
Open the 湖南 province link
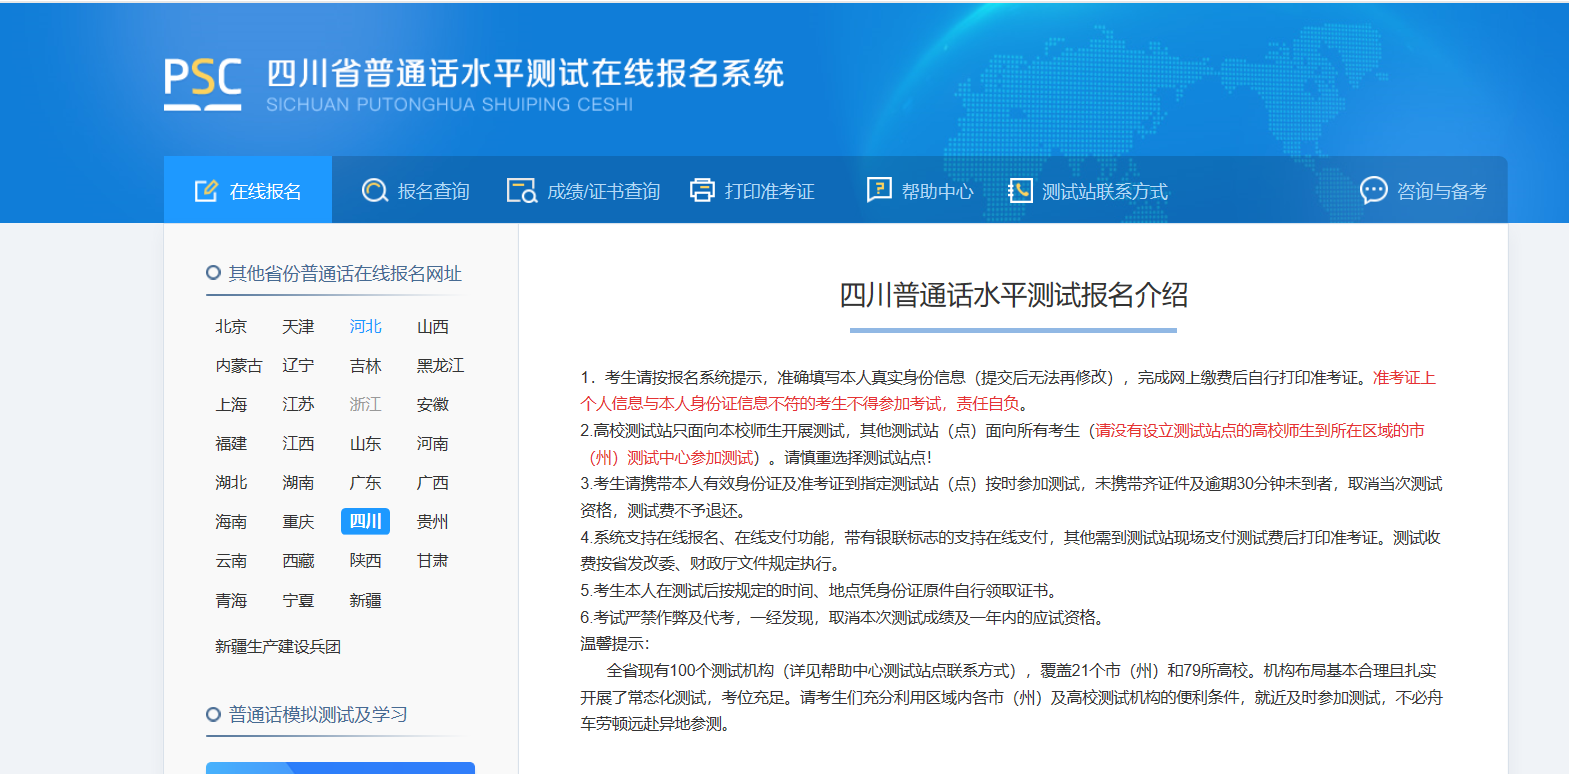pos(298,483)
